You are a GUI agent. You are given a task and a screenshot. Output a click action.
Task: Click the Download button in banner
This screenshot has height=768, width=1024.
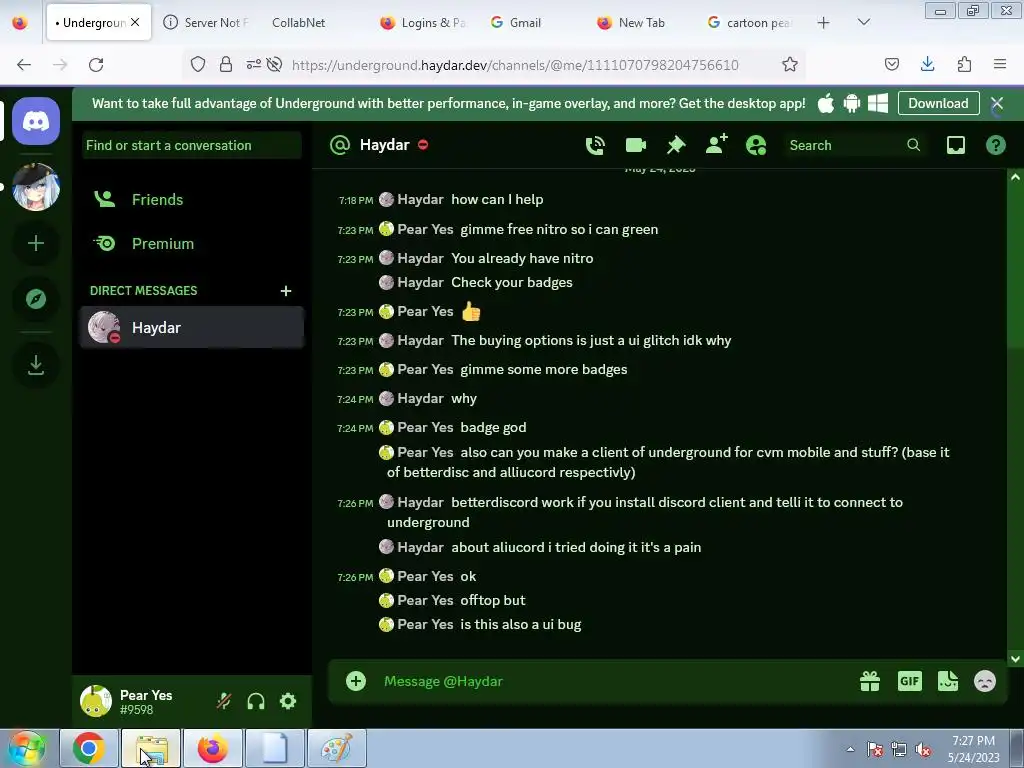[x=938, y=103]
